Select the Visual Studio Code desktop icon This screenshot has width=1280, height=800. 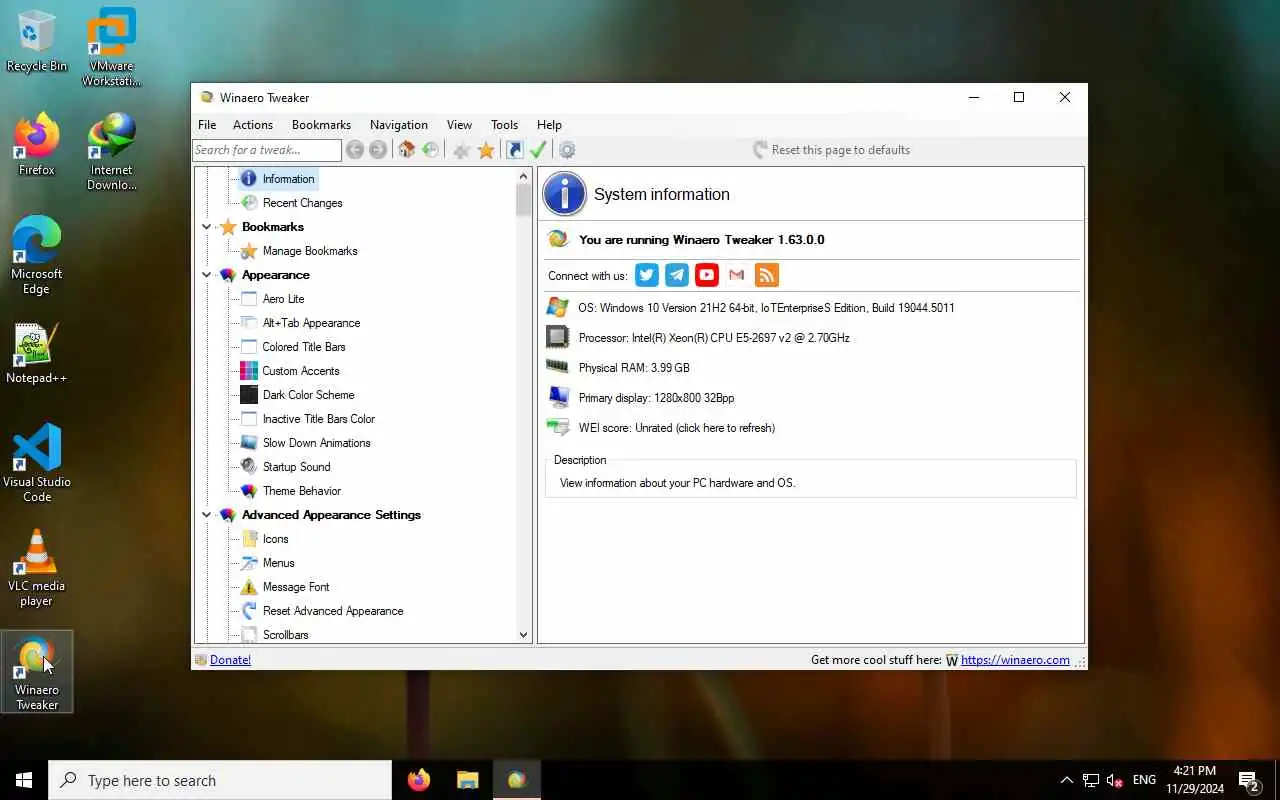tap(37, 463)
